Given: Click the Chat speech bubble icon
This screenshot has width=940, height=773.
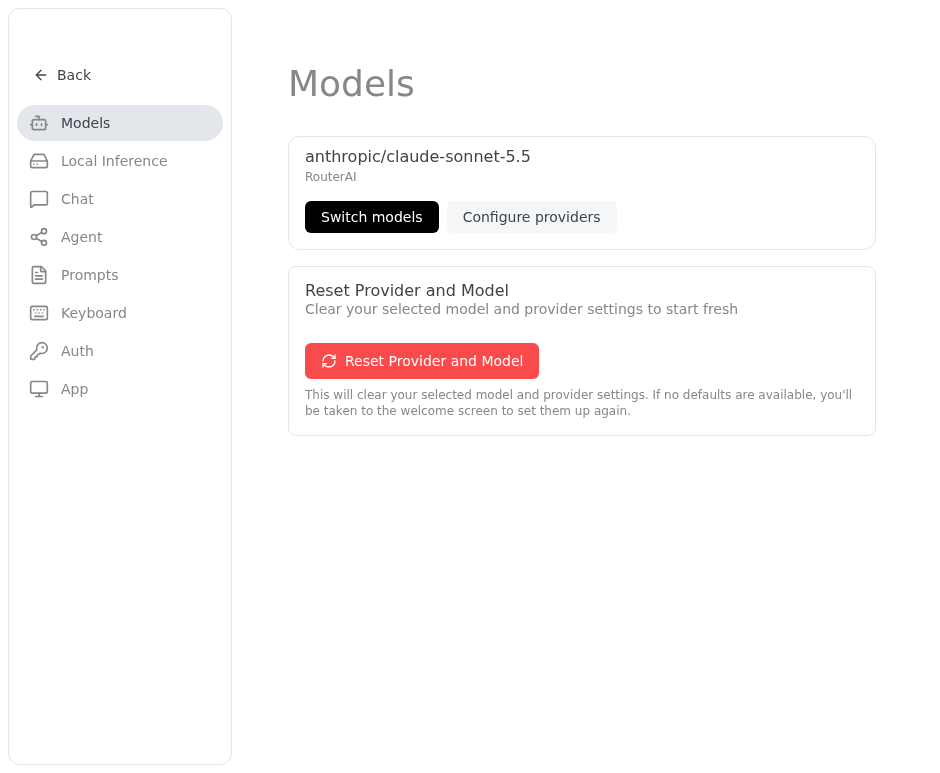Looking at the screenshot, I should tap(39, 199).
